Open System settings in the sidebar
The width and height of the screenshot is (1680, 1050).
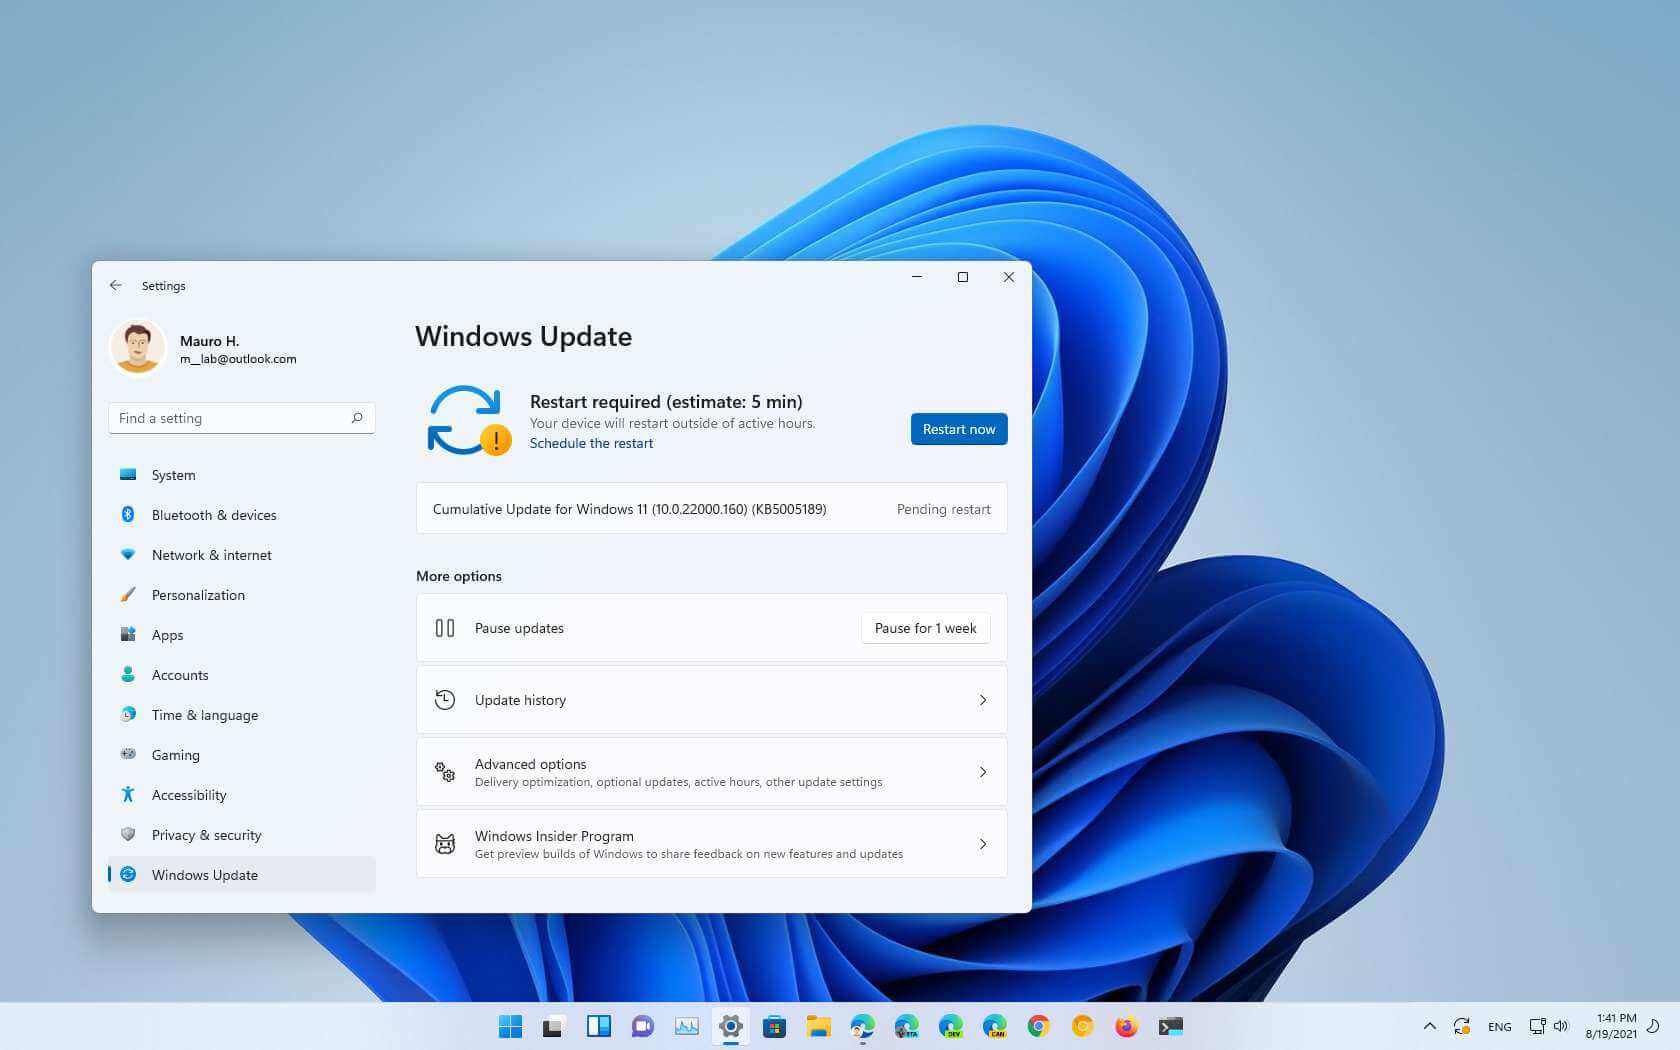tap(173, 475)
